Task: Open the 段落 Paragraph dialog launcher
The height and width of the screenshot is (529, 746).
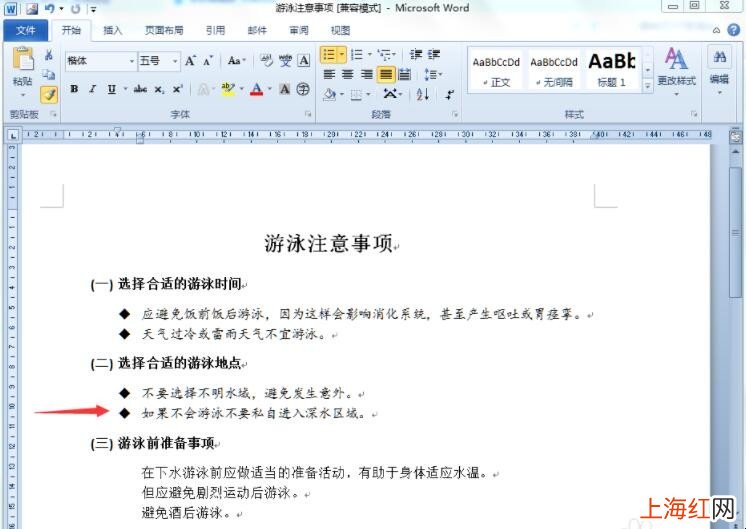Action: (x=455, y=114)
